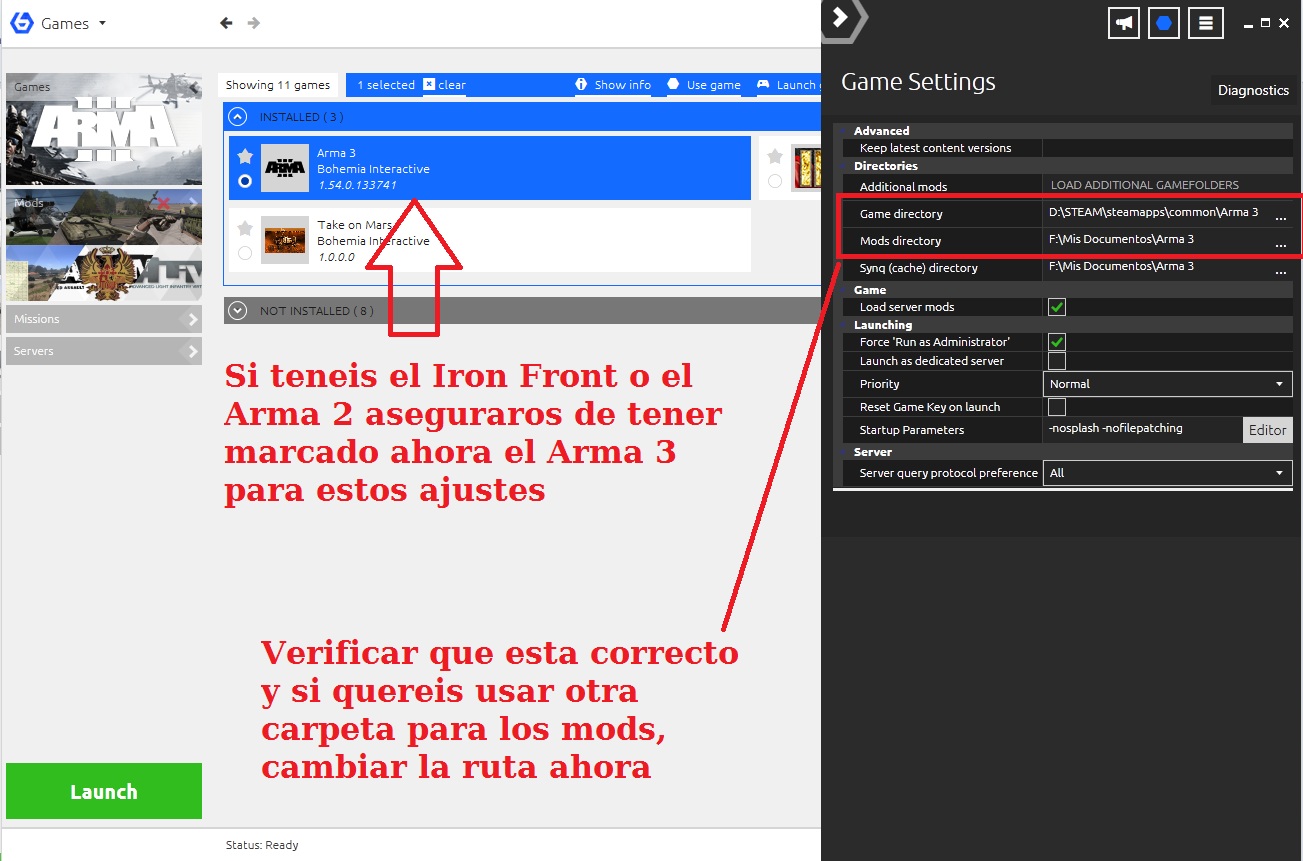
Task: Click LOAD ADDITIONAL GAMEFOLDERS
Action: point(1144,185)
